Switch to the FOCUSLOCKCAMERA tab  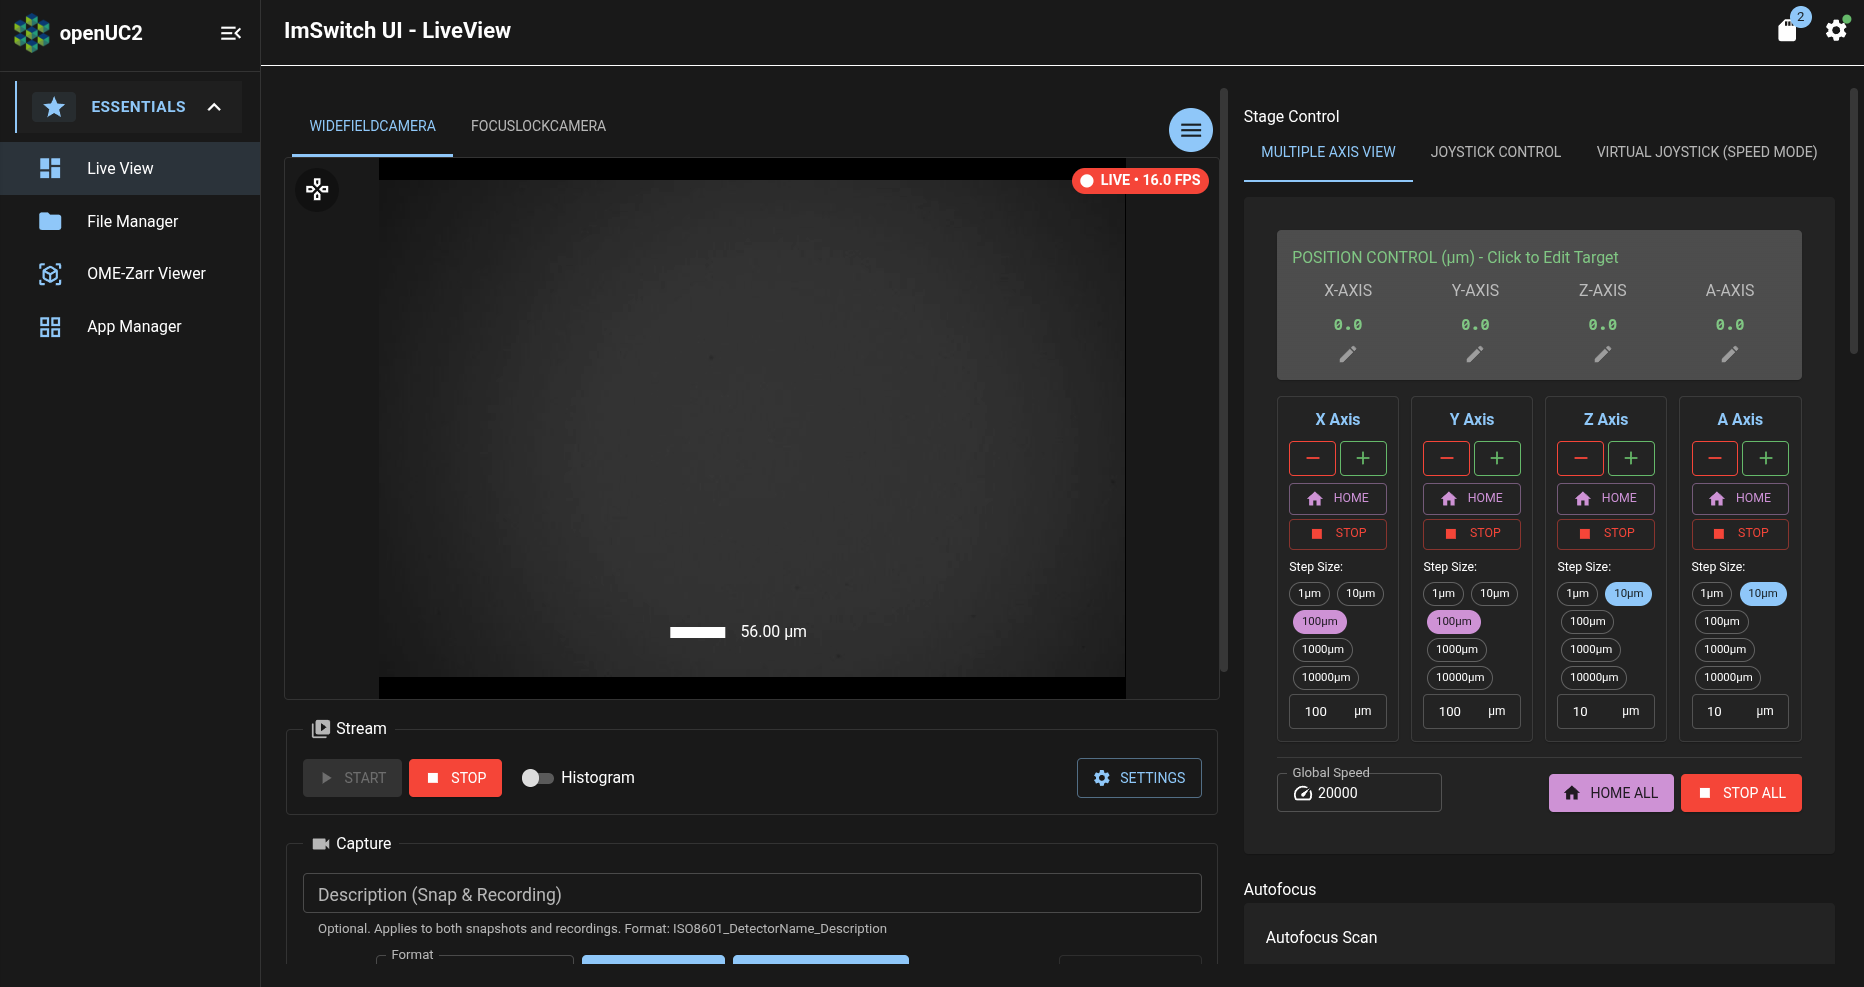click(x=538, y=126)
